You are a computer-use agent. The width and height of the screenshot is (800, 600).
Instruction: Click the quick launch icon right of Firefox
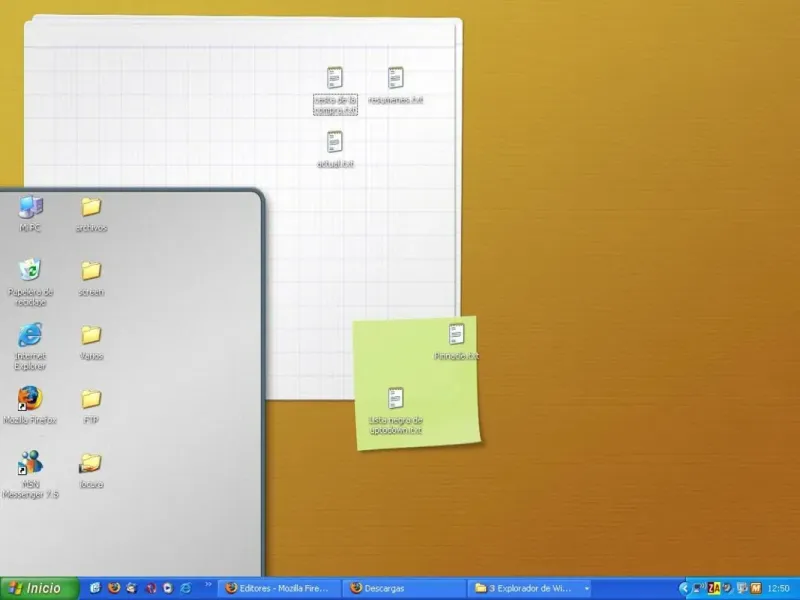(x=132, y=588)
